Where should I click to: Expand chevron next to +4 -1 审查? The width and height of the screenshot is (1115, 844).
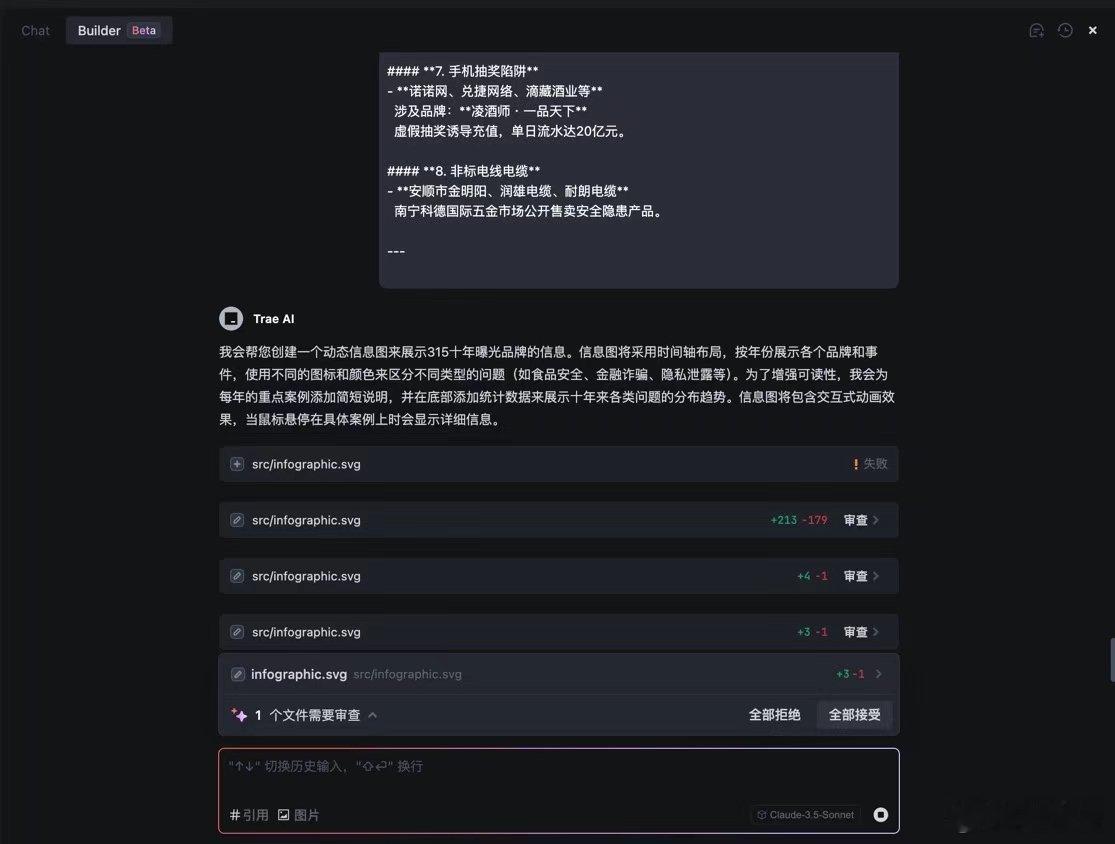click(x=876, y=577)
